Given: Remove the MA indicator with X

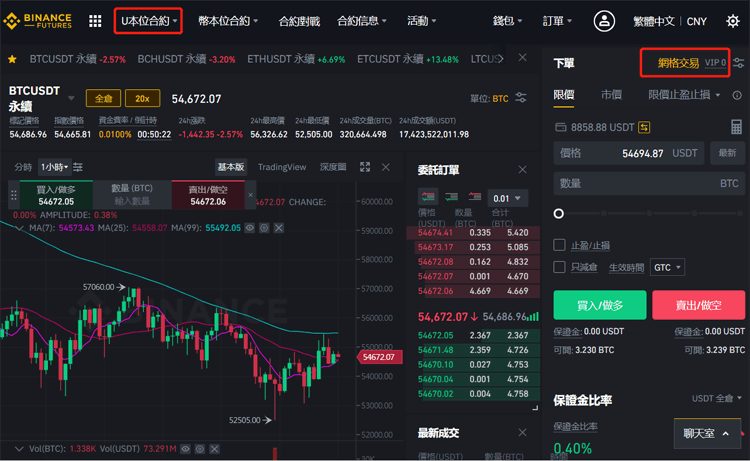Looking at the screenshot, I should click(x=279, y=228).
